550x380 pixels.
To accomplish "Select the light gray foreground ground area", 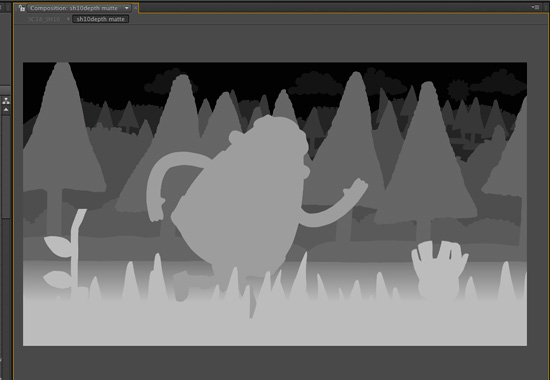I will [x=275, y=323].
